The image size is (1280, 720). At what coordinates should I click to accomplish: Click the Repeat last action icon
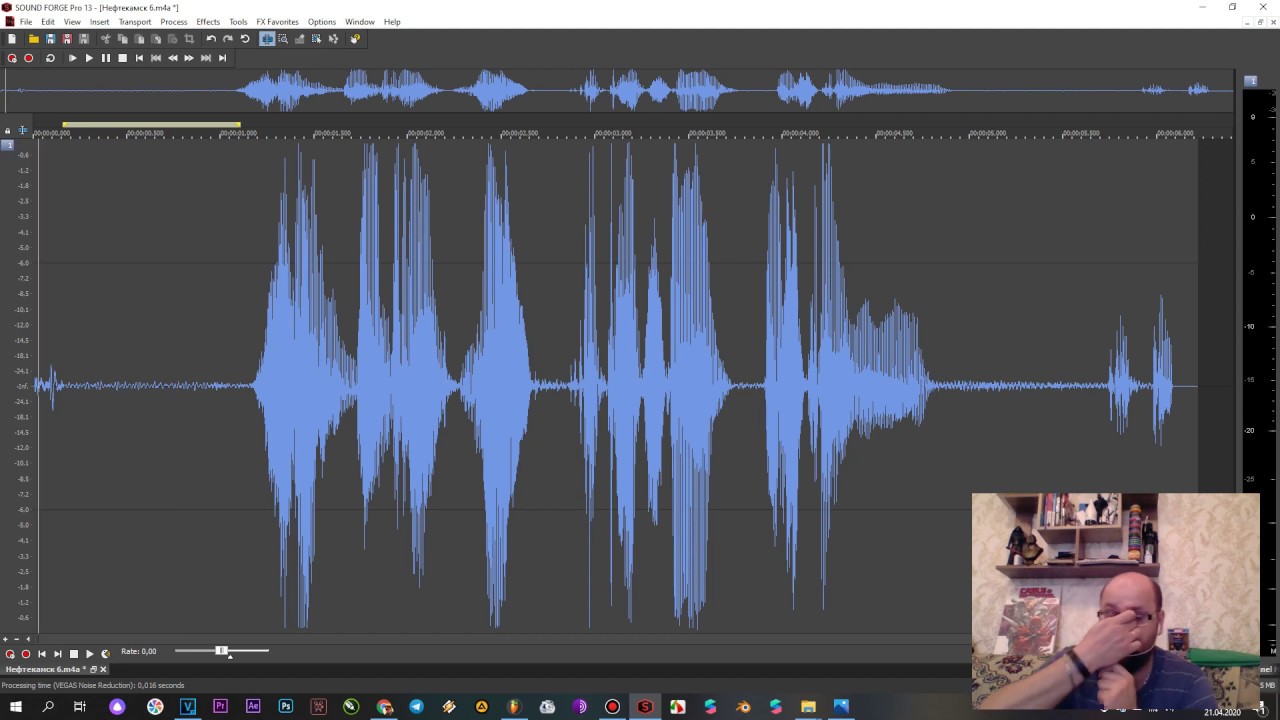[x=245, y=39]
